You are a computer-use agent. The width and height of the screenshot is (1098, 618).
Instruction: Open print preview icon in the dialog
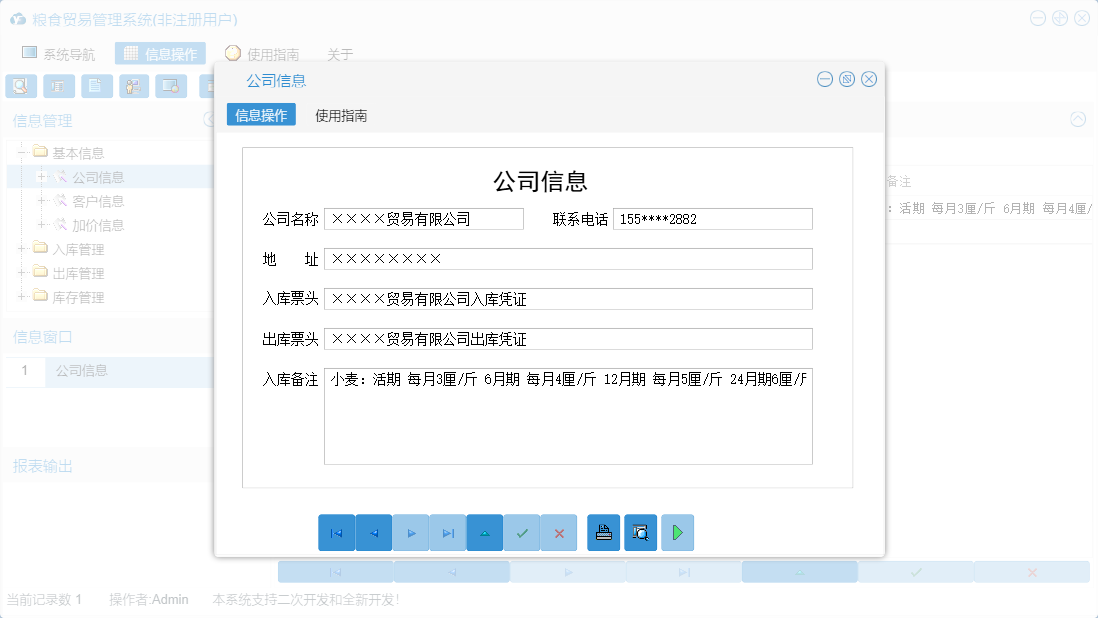640,532
